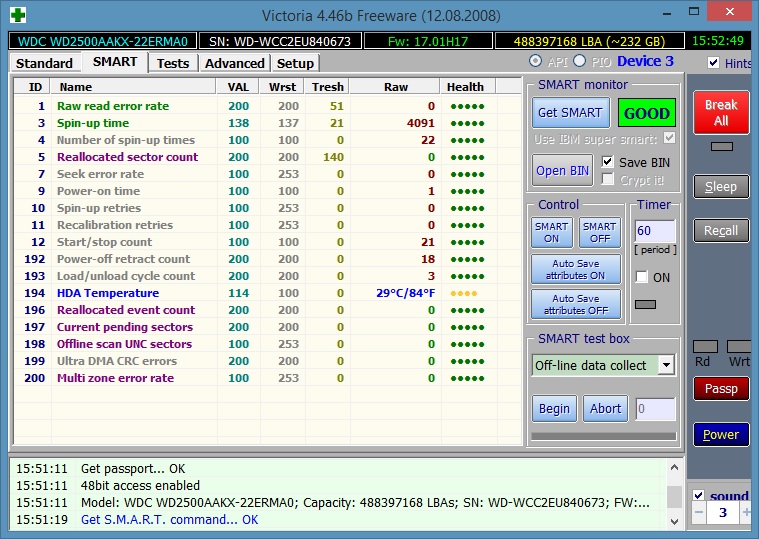Image resolution: width=759 pixels, height=539 pixels.
Task: Select the Spin-up time attribute row
Action: pyautogui.click(x=268, y=123)
